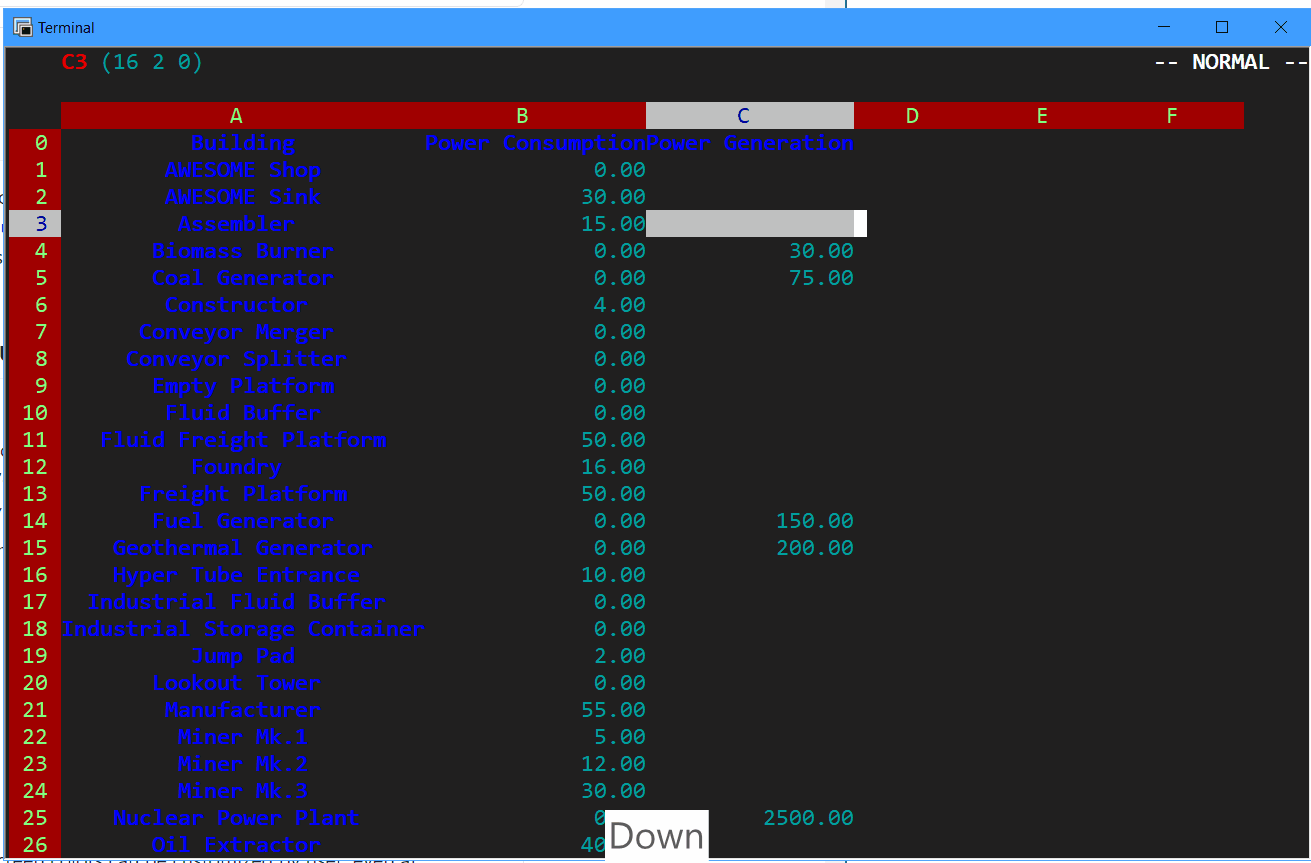Select the 'Miner Mk.1' cell
1311x863 pixels.
point(243,737)
